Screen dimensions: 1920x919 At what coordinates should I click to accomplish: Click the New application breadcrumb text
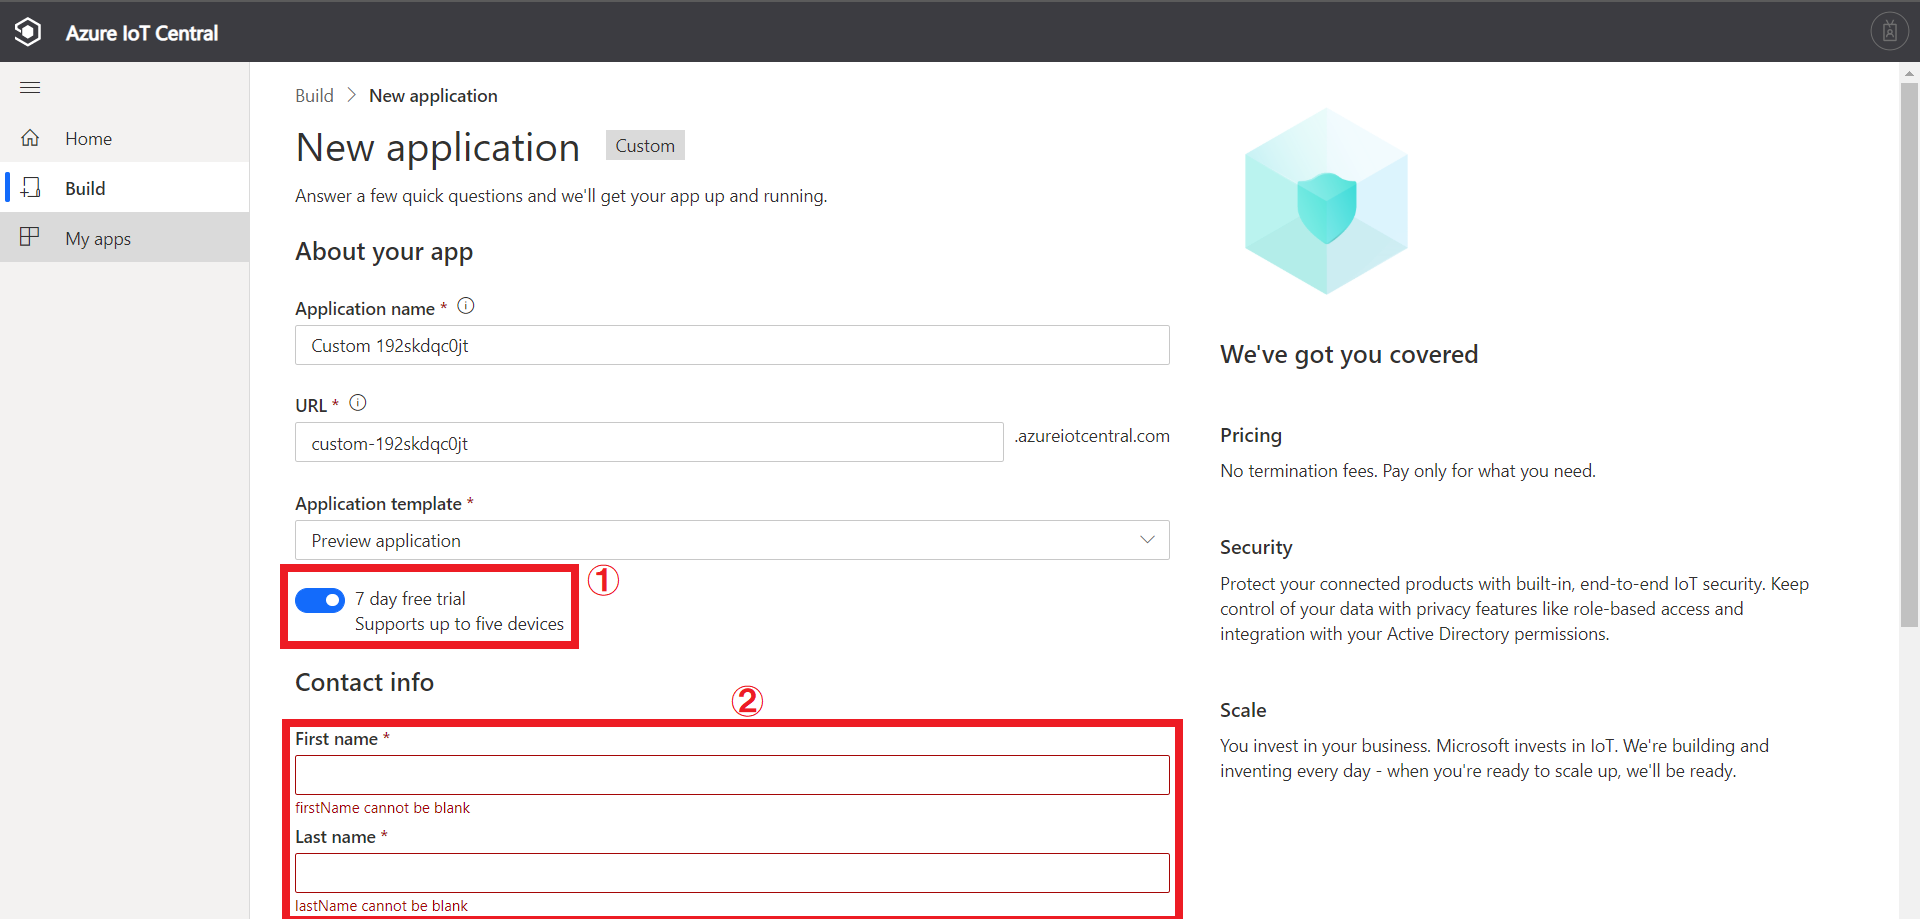pos(433,96)
